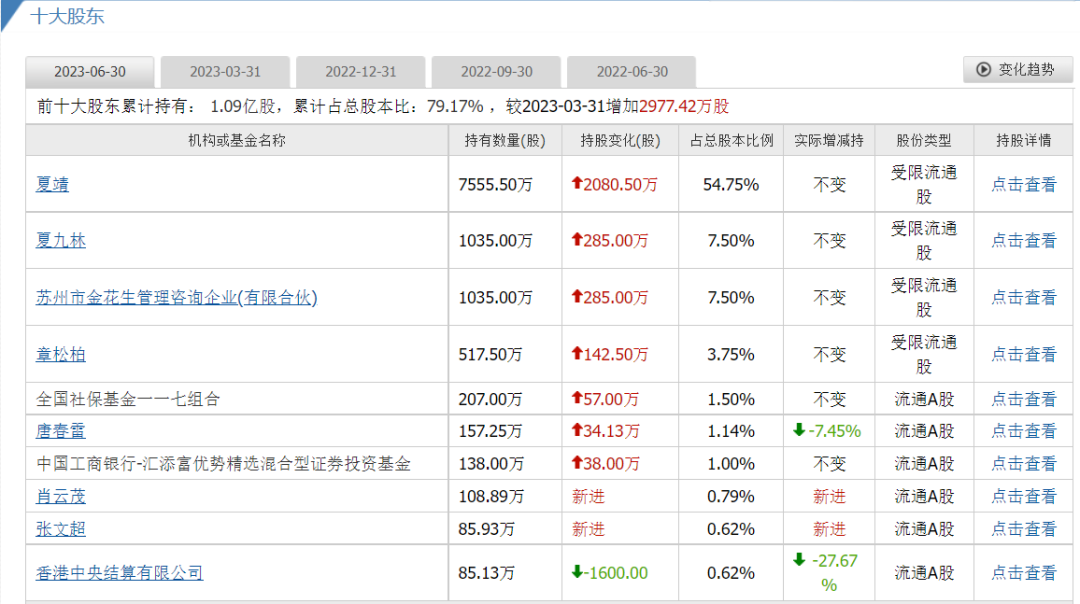The image size is (1080, 604).
Task: Click the 占总股本比例 column header
Action: [731, 140]
